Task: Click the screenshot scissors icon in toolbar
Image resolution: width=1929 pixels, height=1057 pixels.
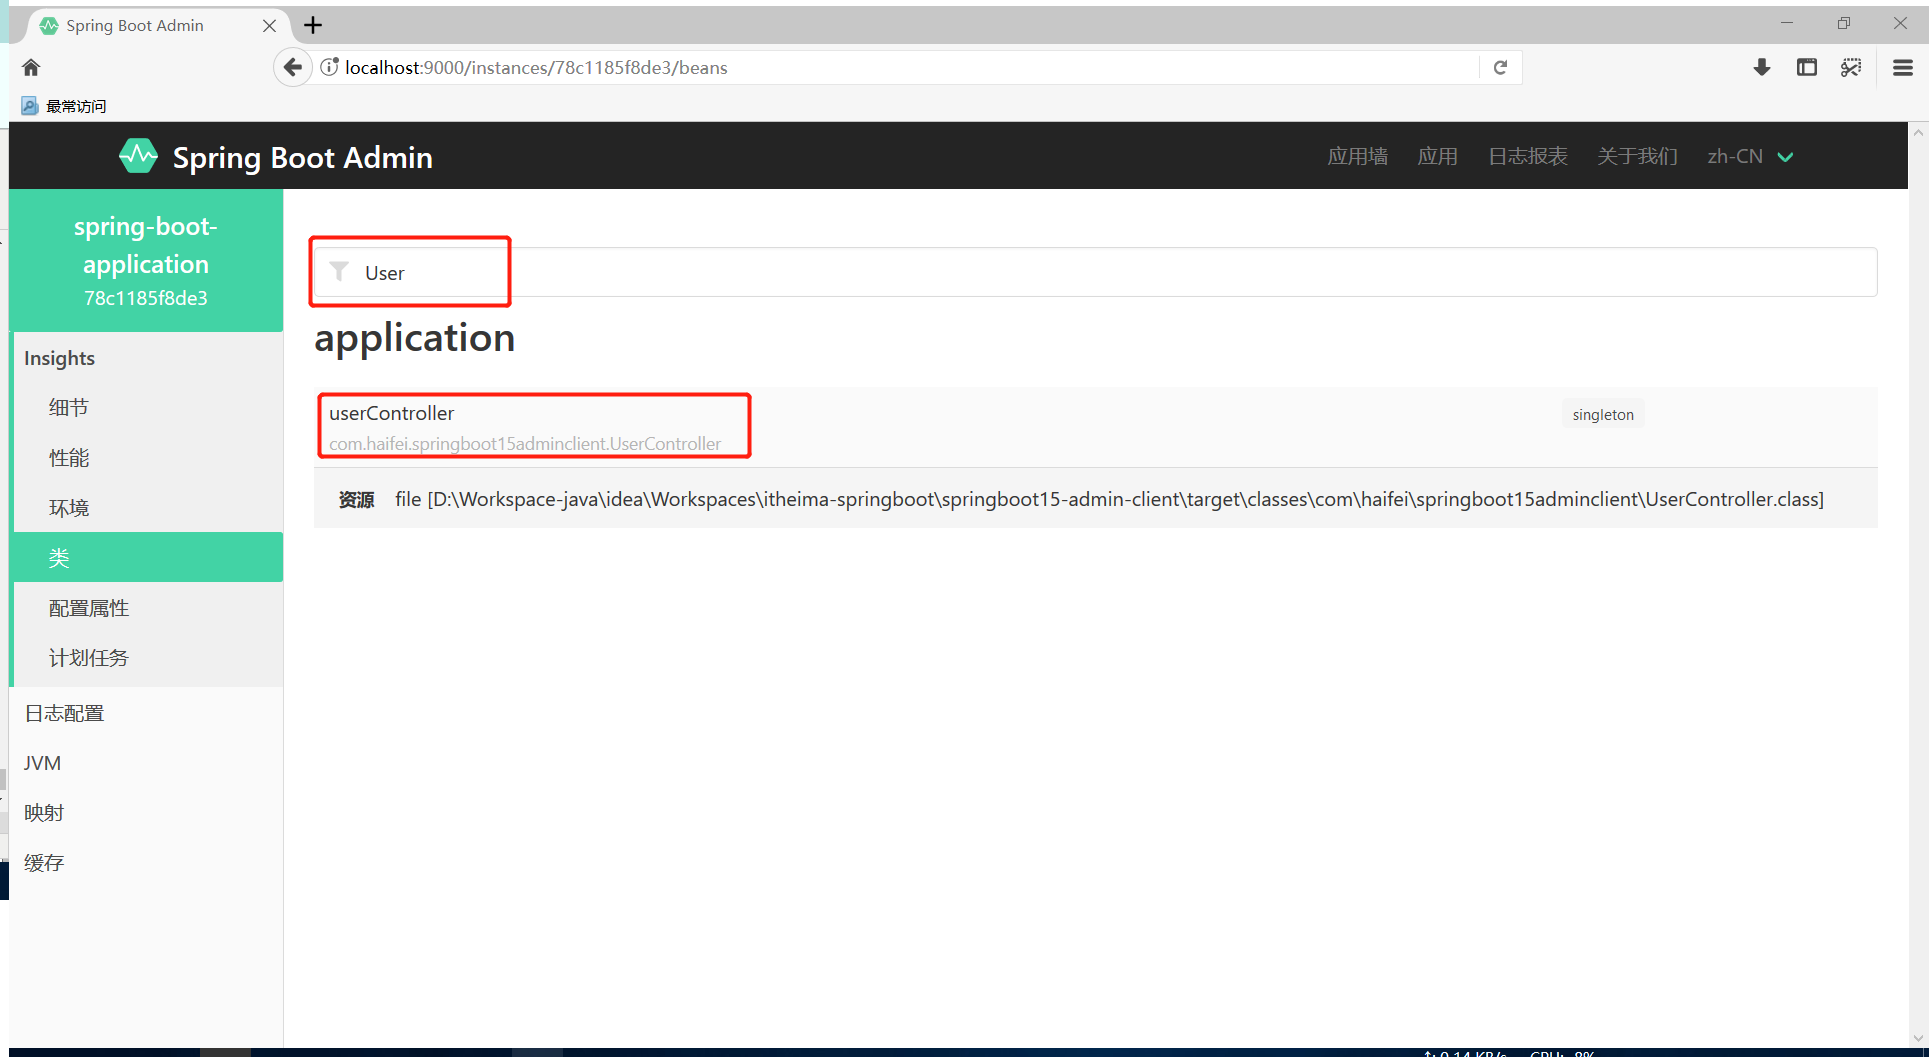Action: tap(1851, 67)
